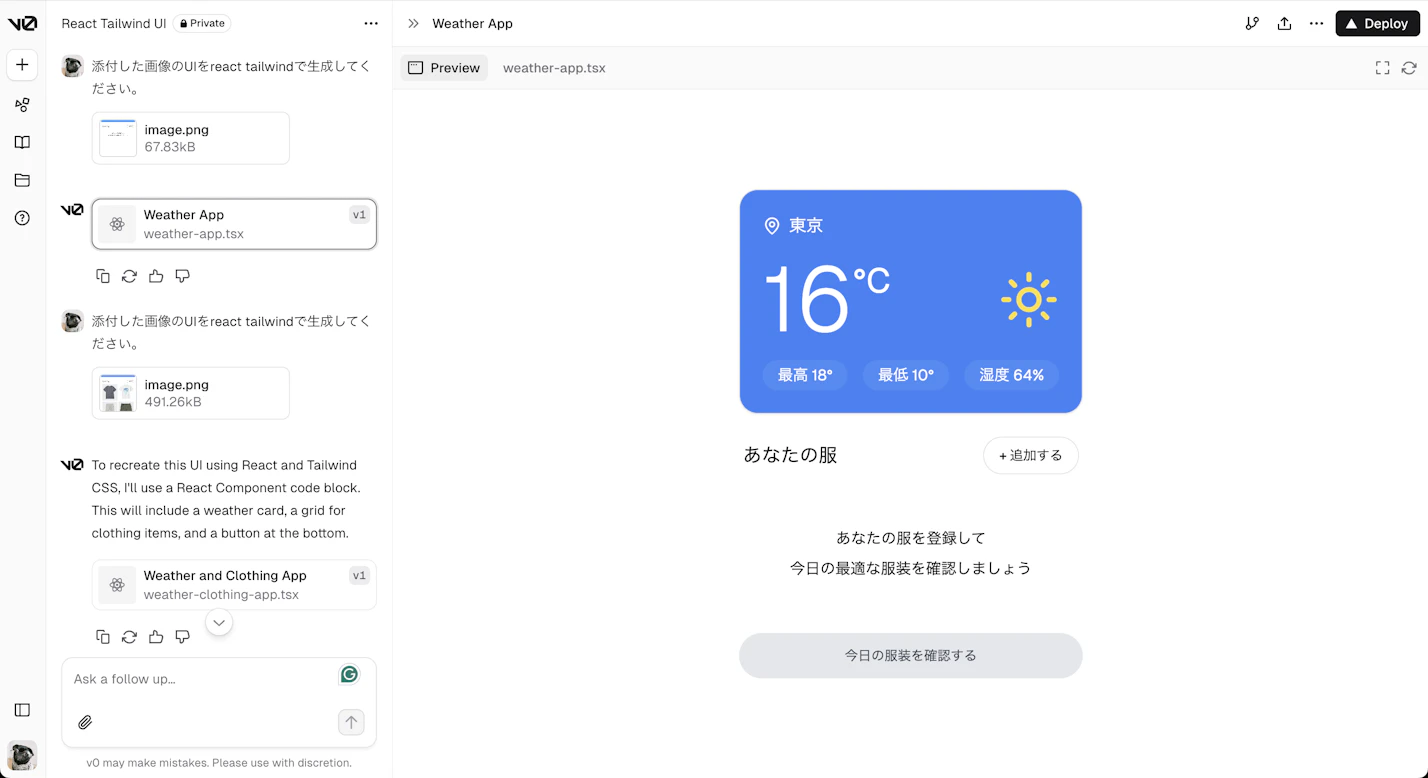Click the share upload icon near Deploy

(x=1284, y=23)
